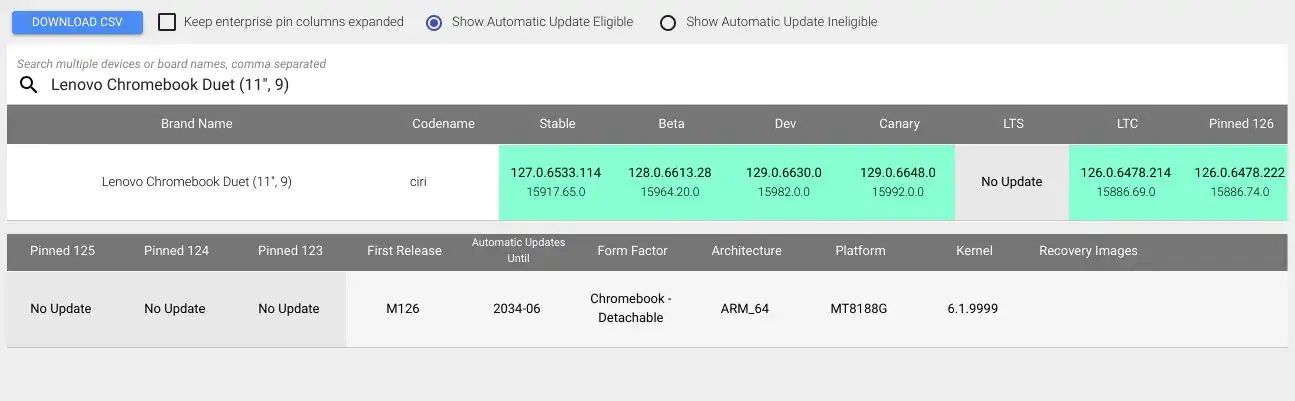
Task: Click the Codename column header
Action: pos(443,124)
